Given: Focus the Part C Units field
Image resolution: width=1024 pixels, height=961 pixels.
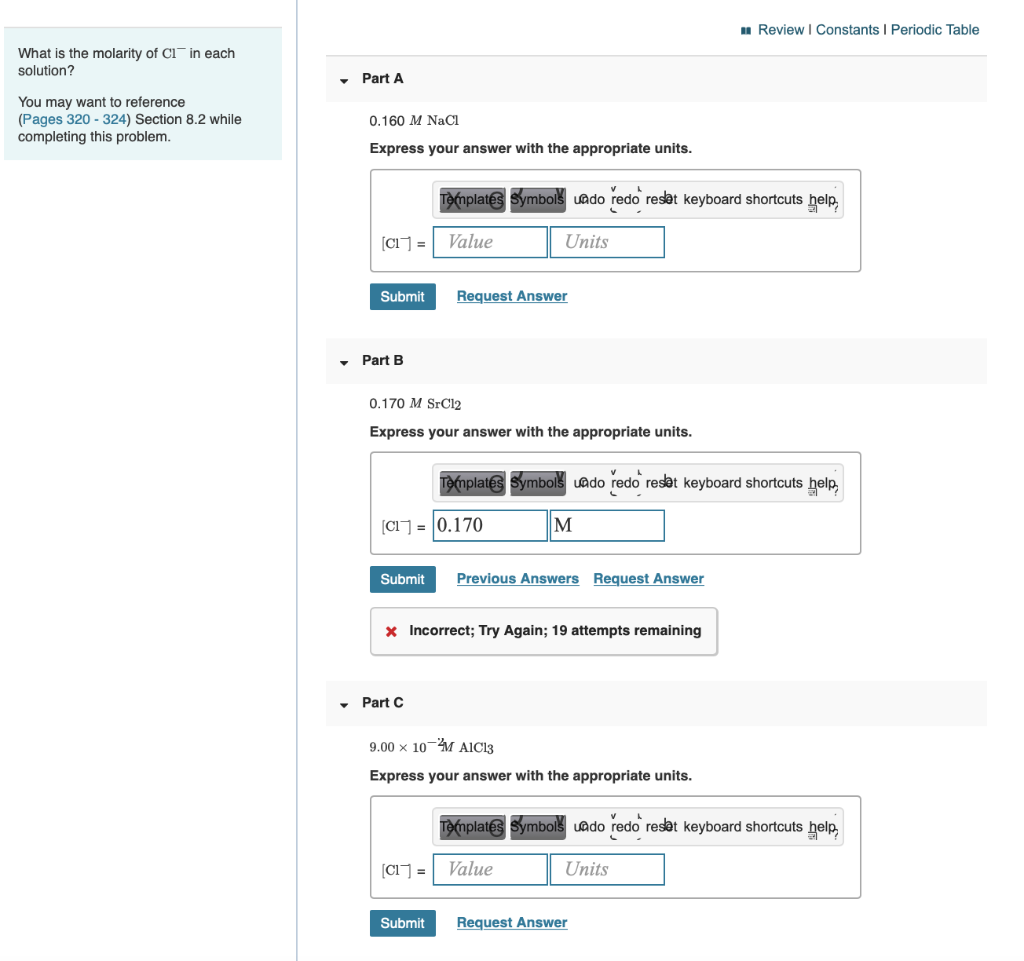Looking at the screenshot, I should pos(607,870).
